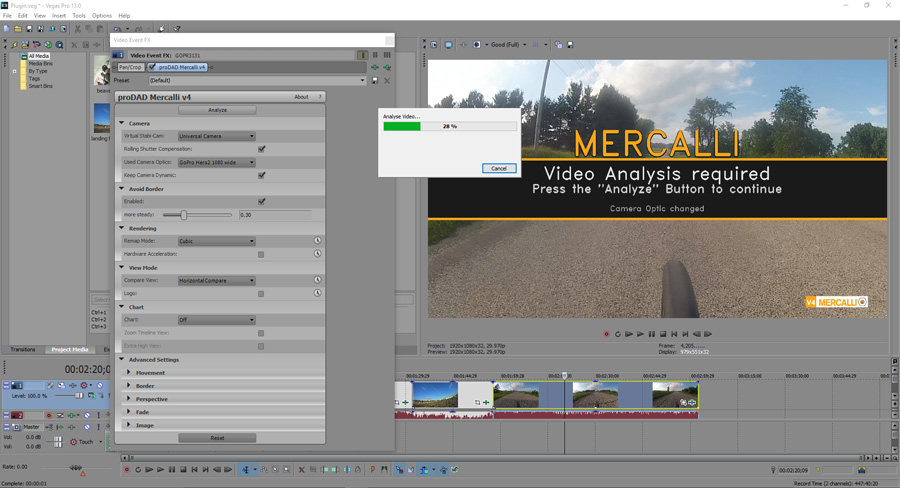Expand the Perspective advanced section
The image size is (900, 488).
(129, 398)
